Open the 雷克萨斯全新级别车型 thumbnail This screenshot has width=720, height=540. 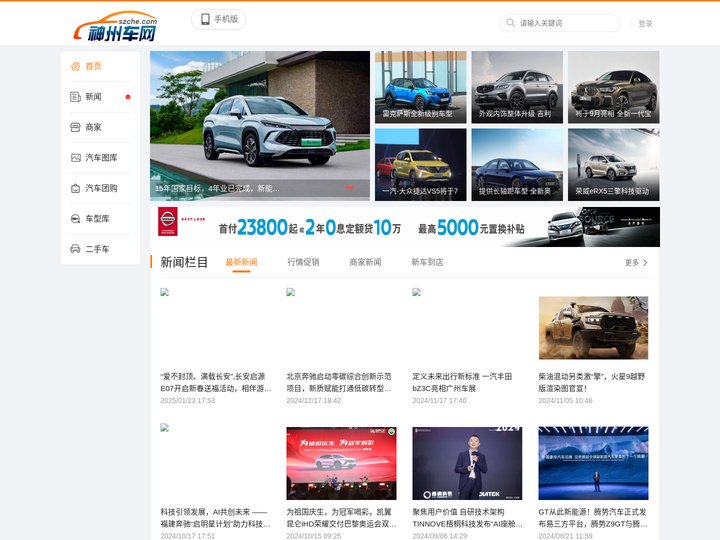tap(421, 87)
